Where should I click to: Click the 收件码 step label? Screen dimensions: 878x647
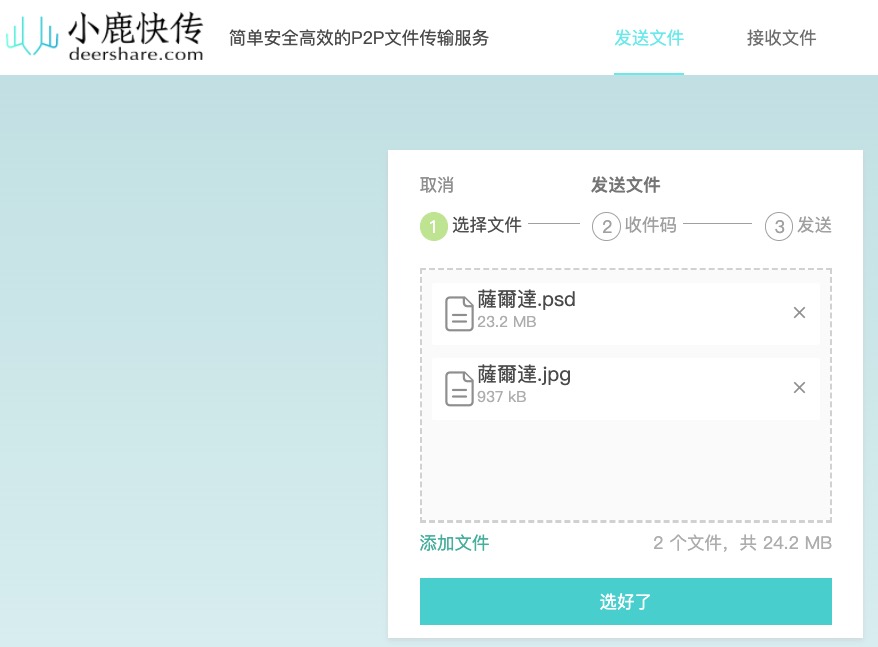[x=651, y=226]
